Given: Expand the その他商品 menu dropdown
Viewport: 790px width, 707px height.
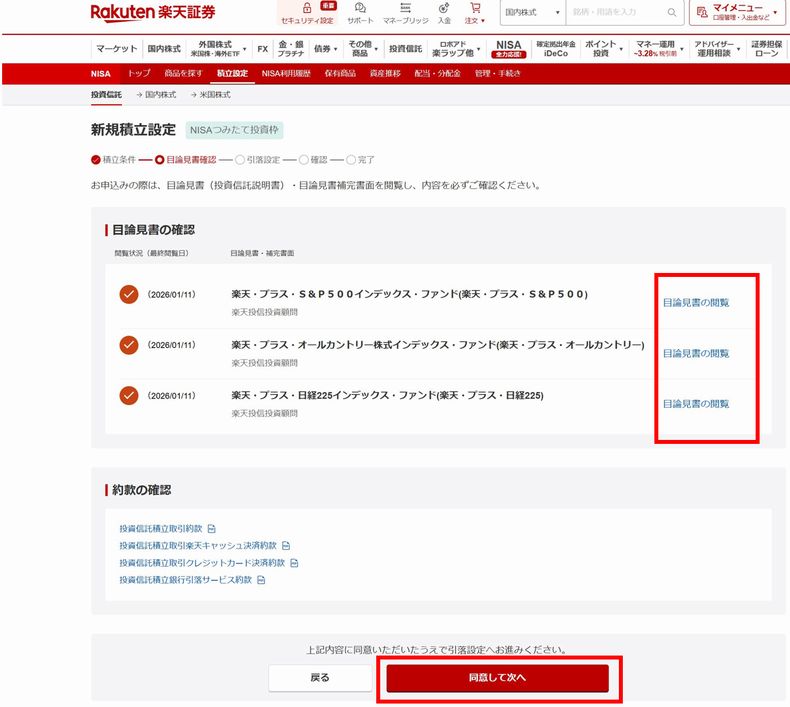Looking at the screenshot, I should [376, 49].
